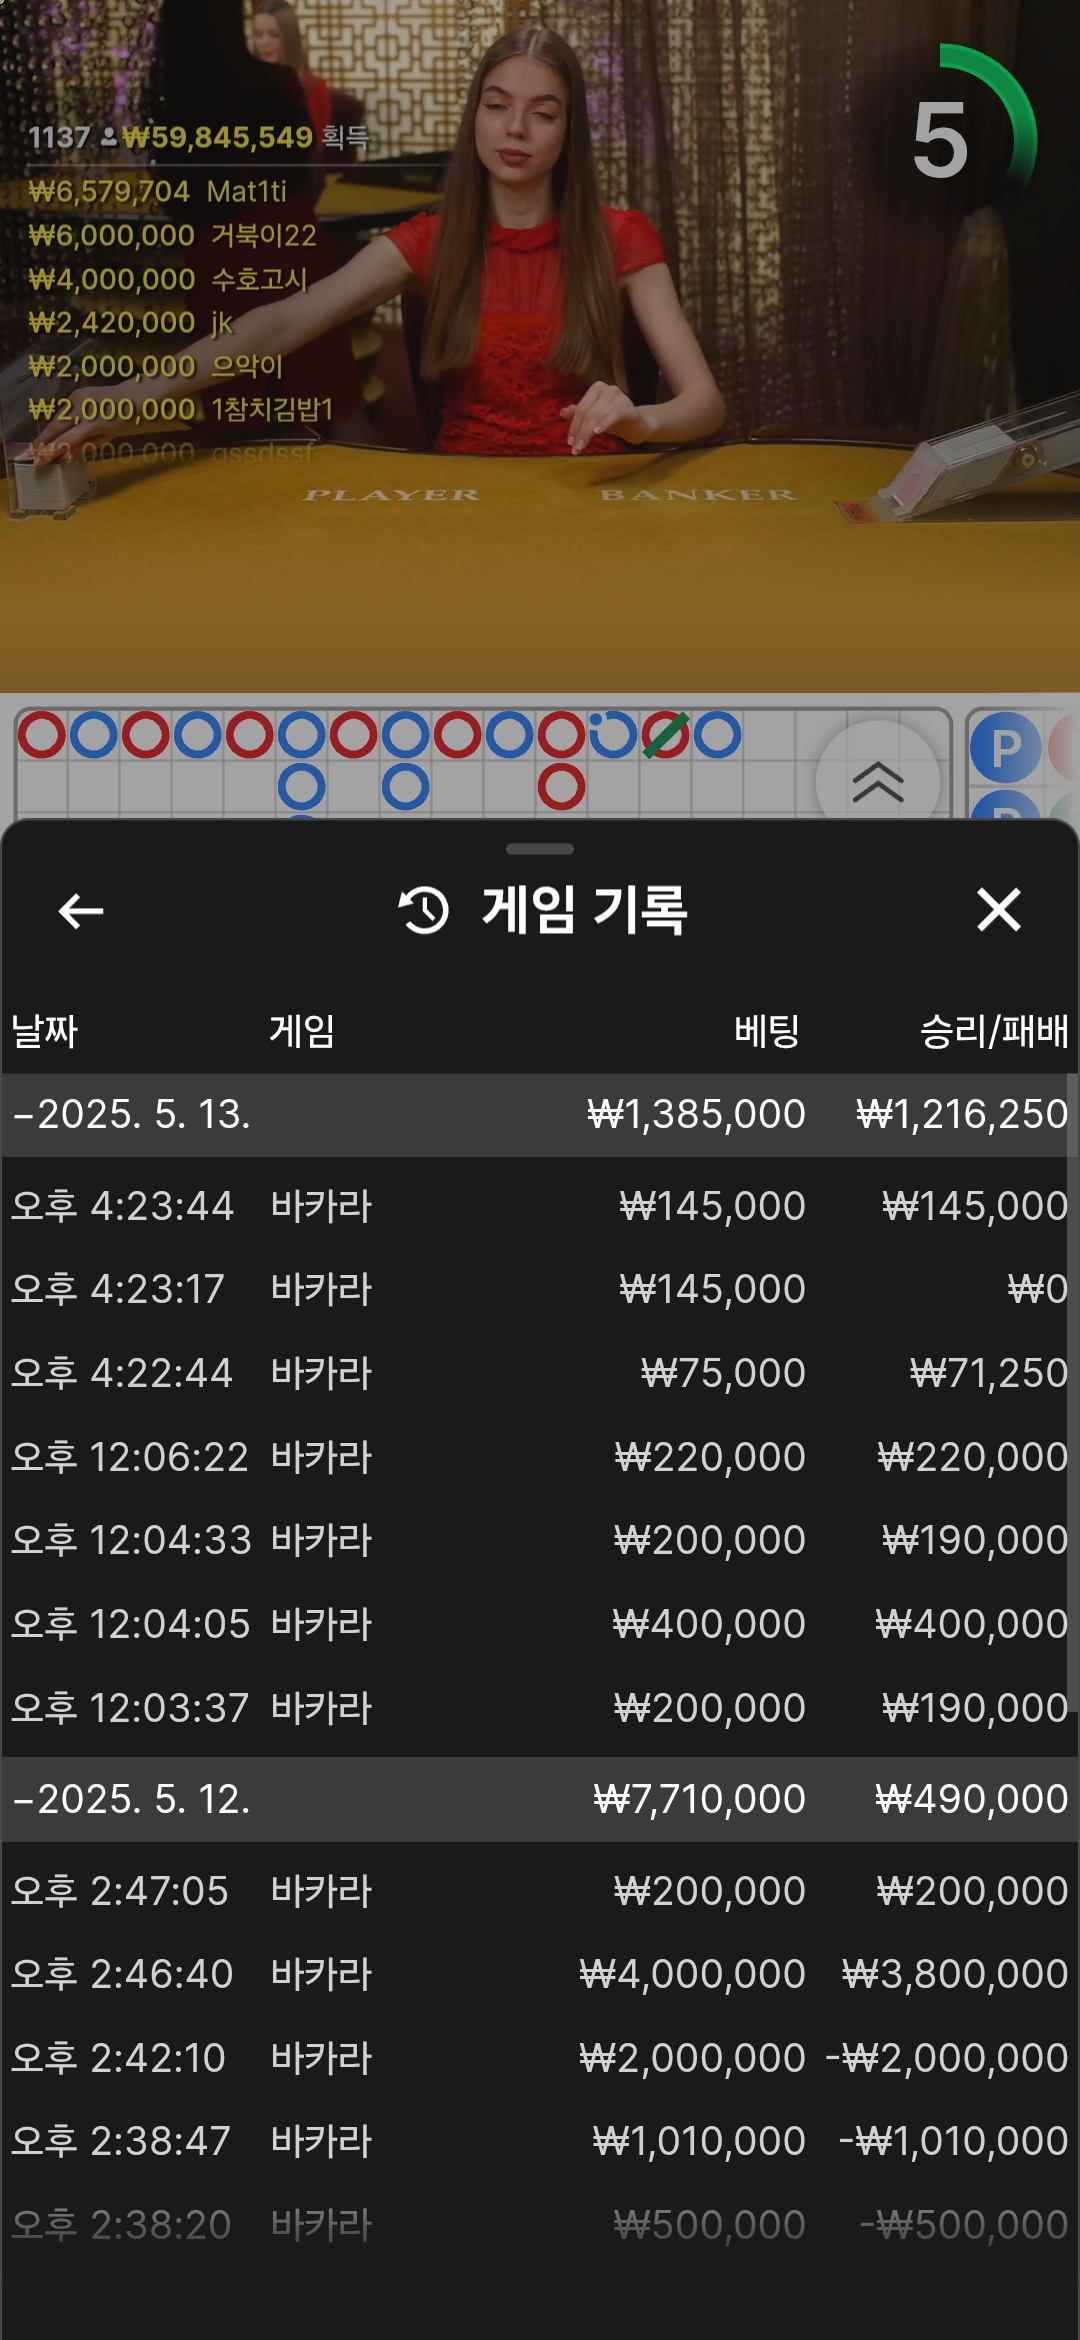This screenshot has height=2340, width=1080.
Task: Tap the ₩4,000,000 bet amount in history
Action: pos(692,1974)
